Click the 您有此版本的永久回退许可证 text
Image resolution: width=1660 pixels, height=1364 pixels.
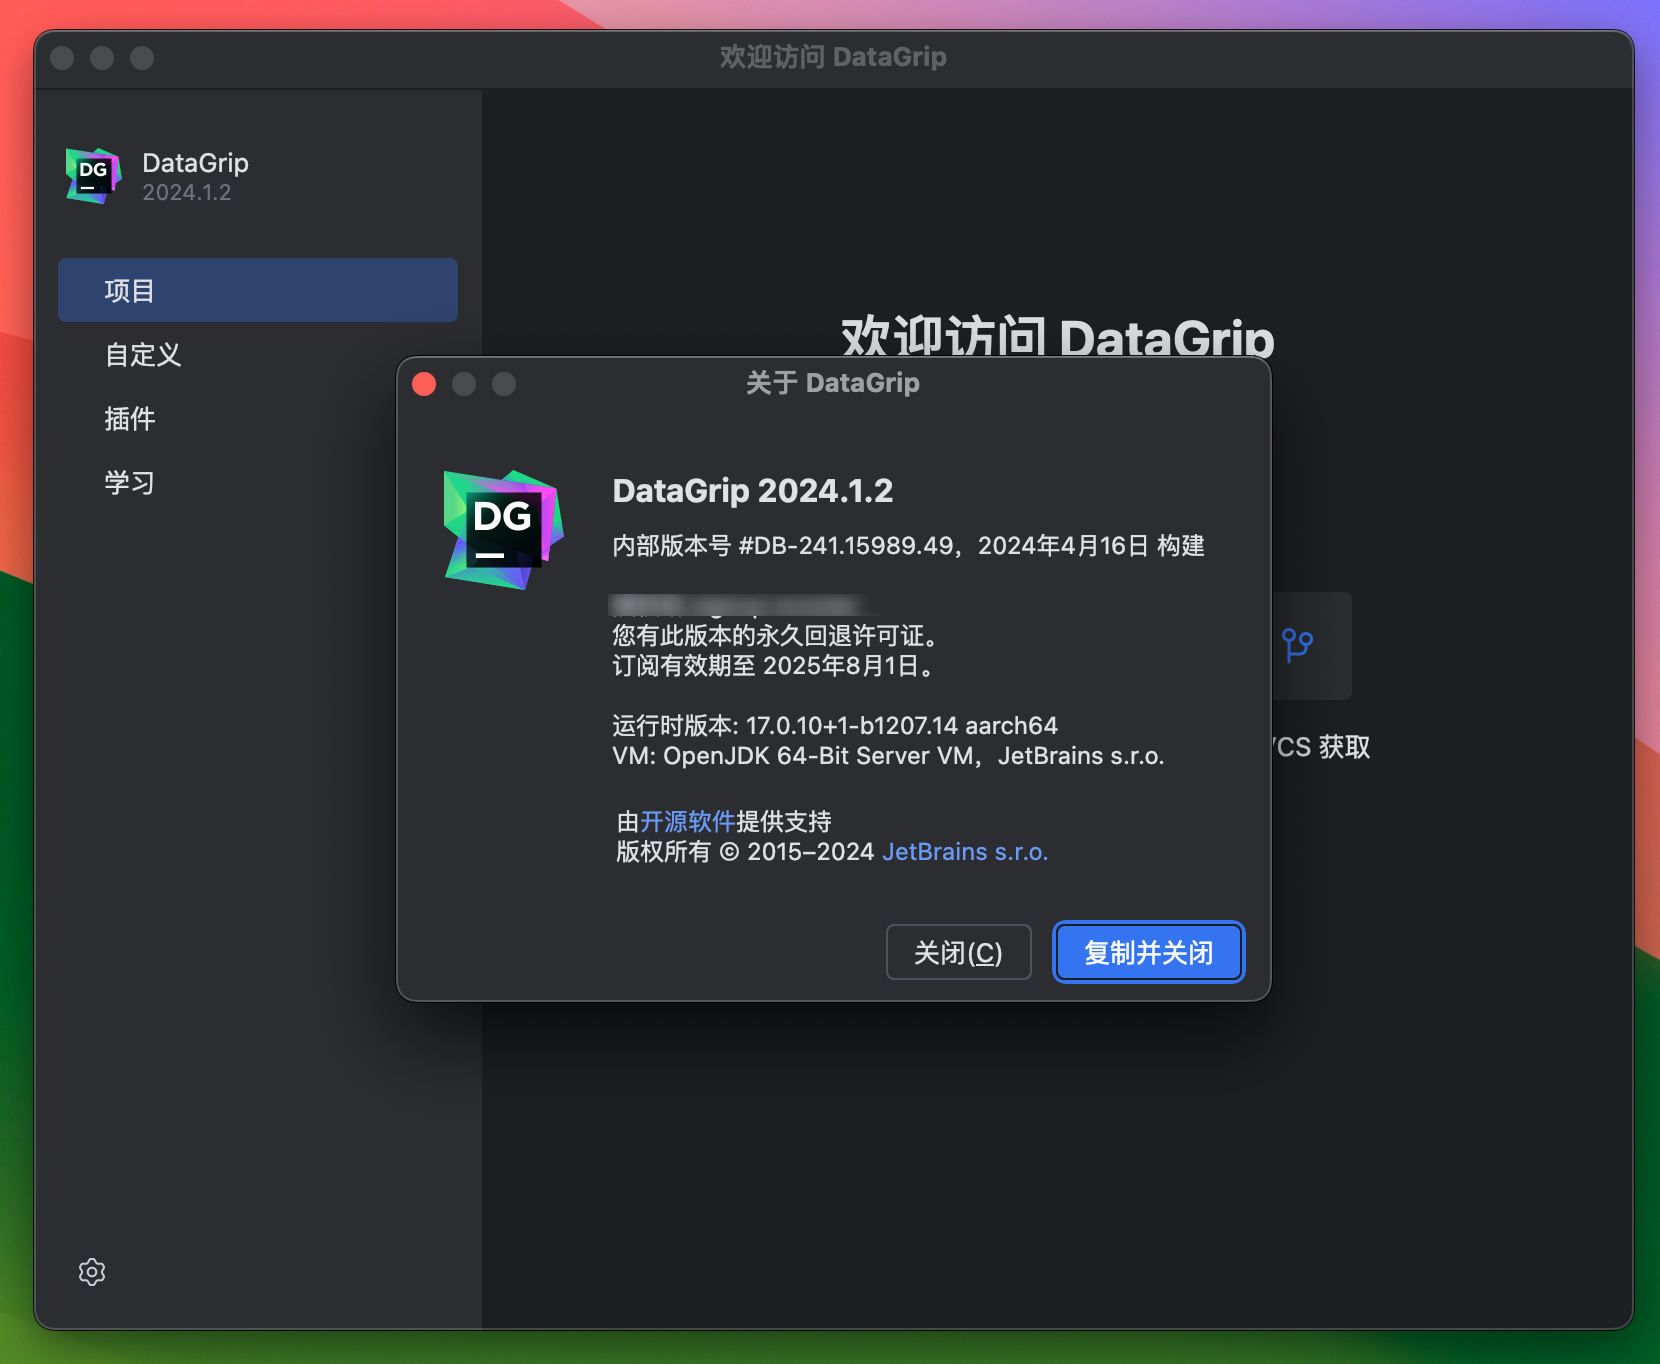coord(776,636)
